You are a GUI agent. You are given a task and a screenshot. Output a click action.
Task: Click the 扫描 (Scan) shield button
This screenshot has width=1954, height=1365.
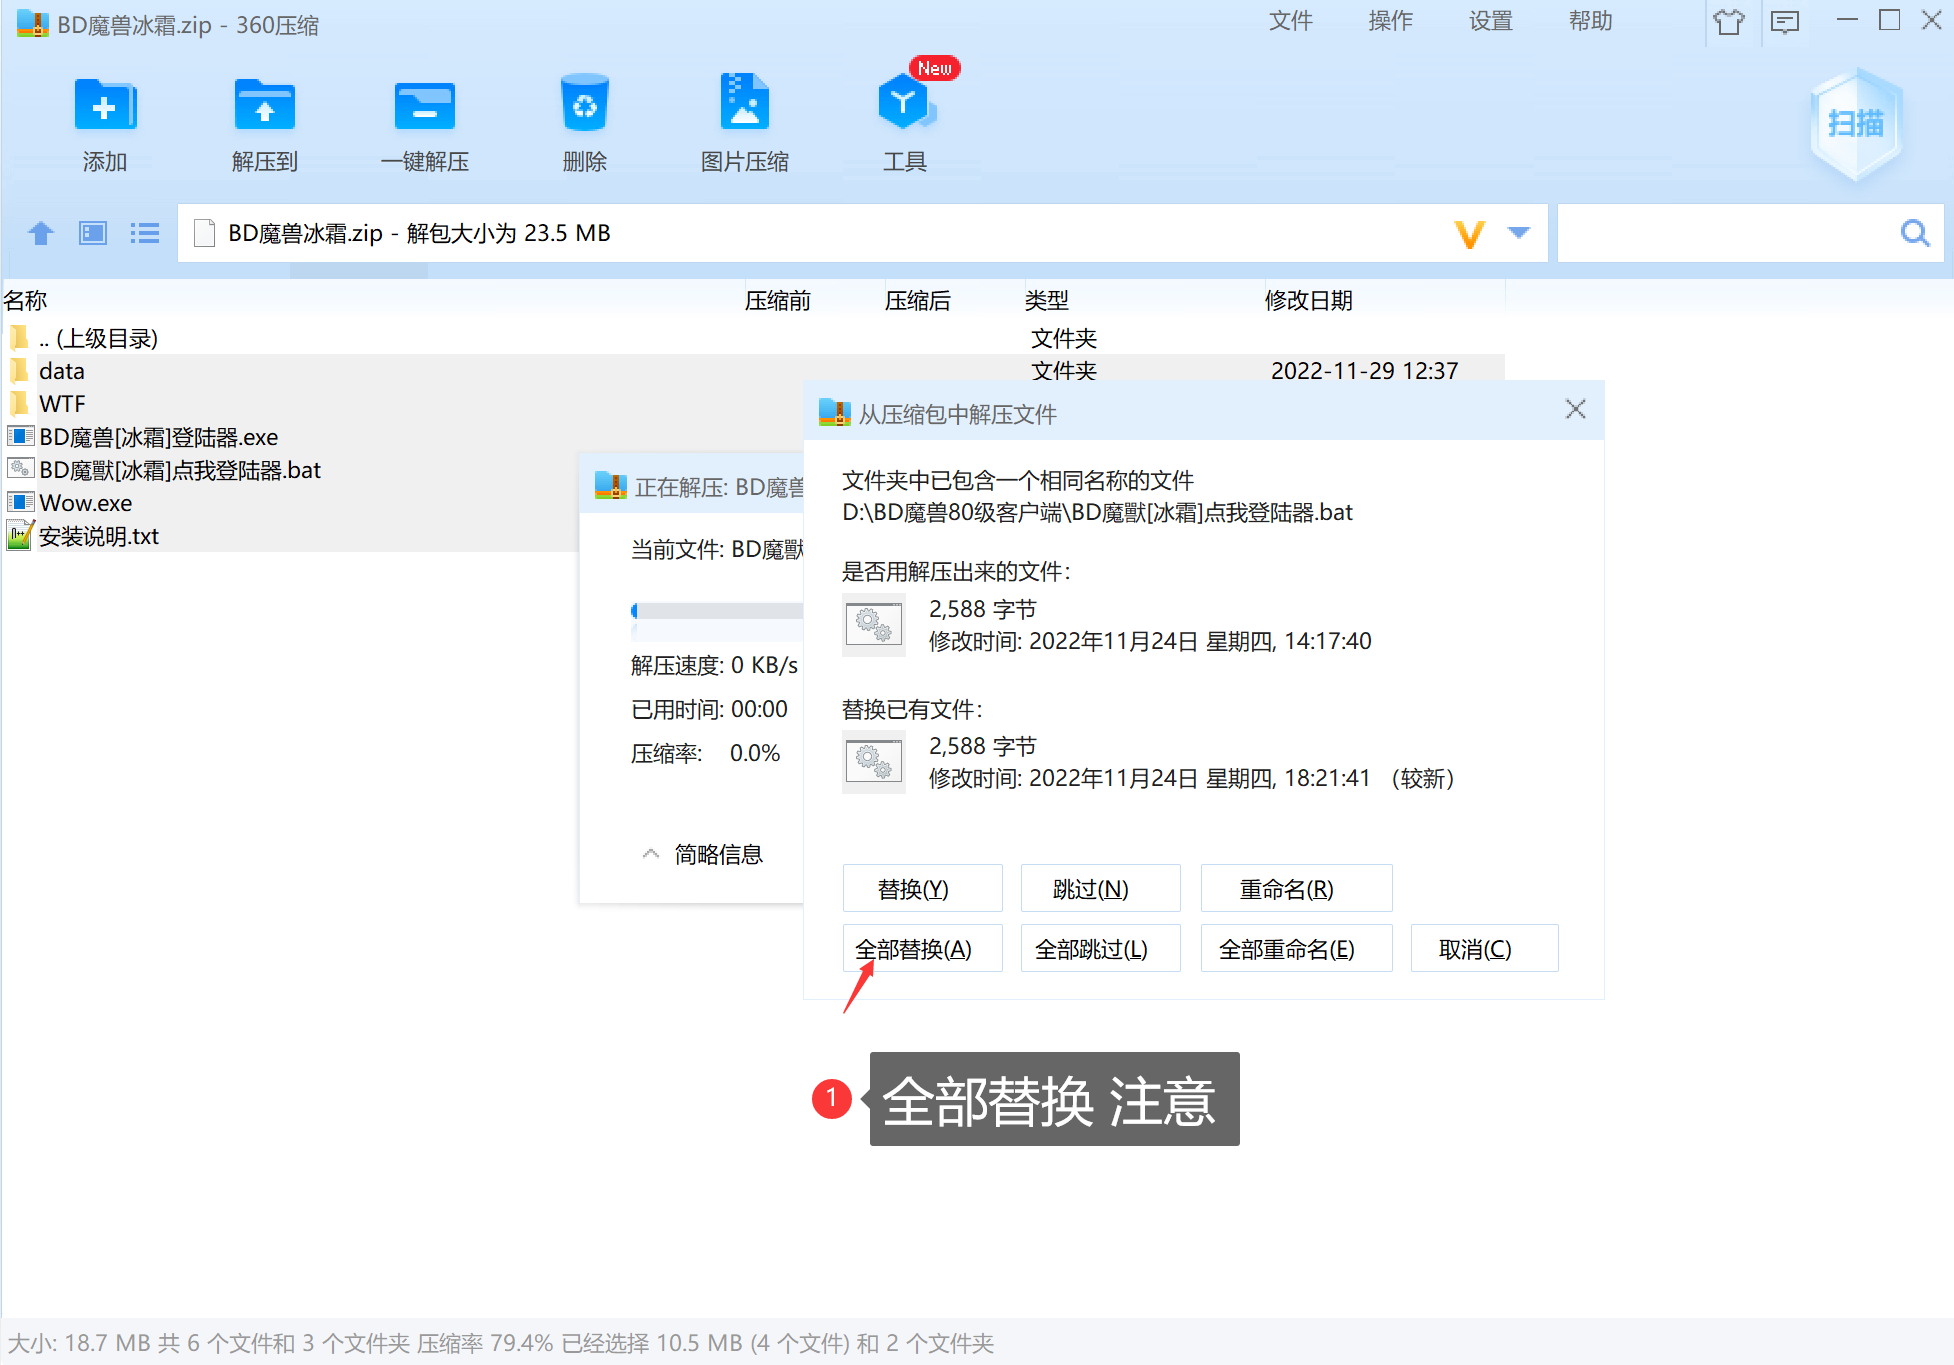click(x=1856, y=124)
